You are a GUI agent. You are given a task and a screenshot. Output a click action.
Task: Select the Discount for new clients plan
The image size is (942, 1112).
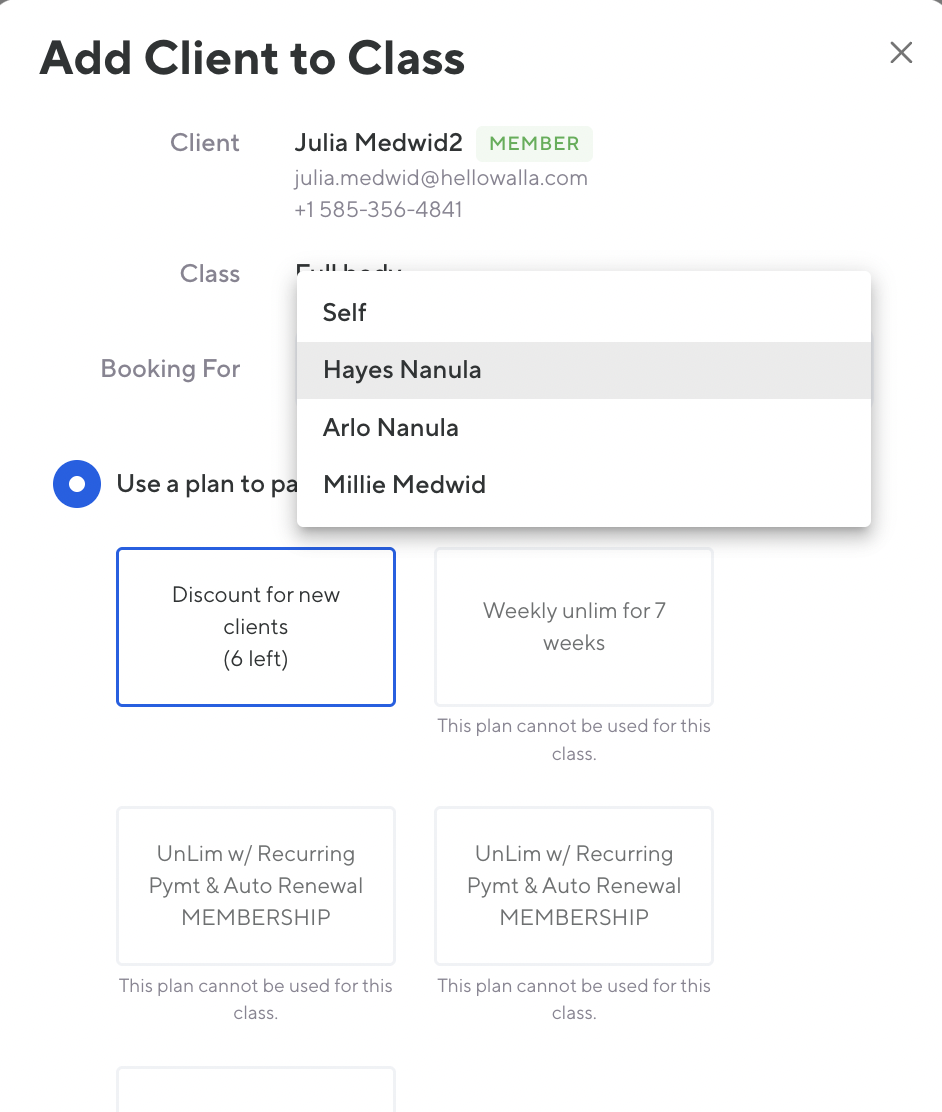pos(256,627)
